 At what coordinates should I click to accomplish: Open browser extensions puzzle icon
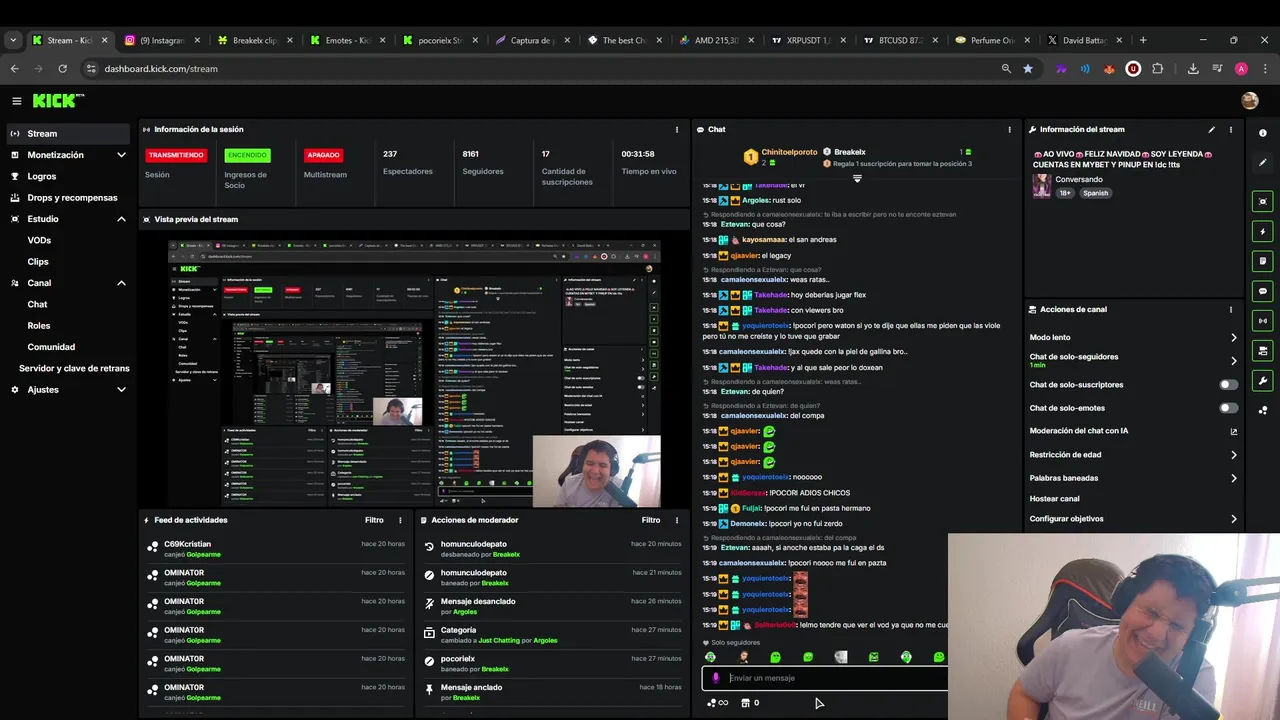[1158, 69]
